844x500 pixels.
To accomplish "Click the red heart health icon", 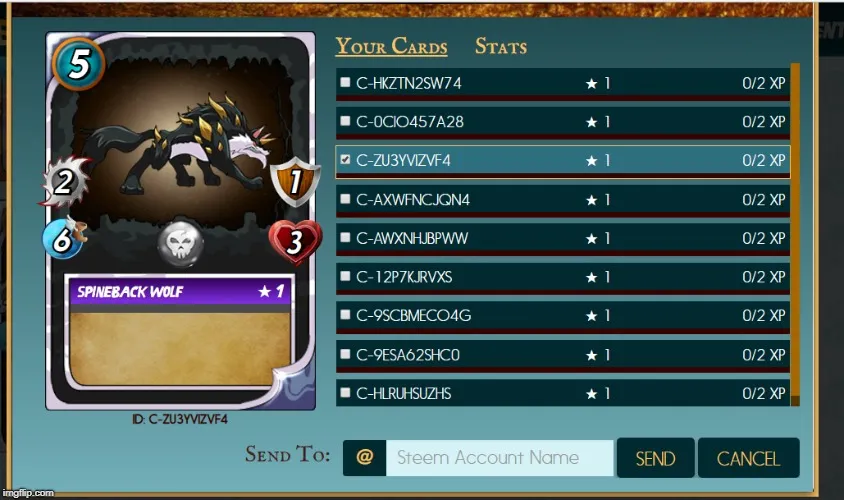I will pos(295,242).
